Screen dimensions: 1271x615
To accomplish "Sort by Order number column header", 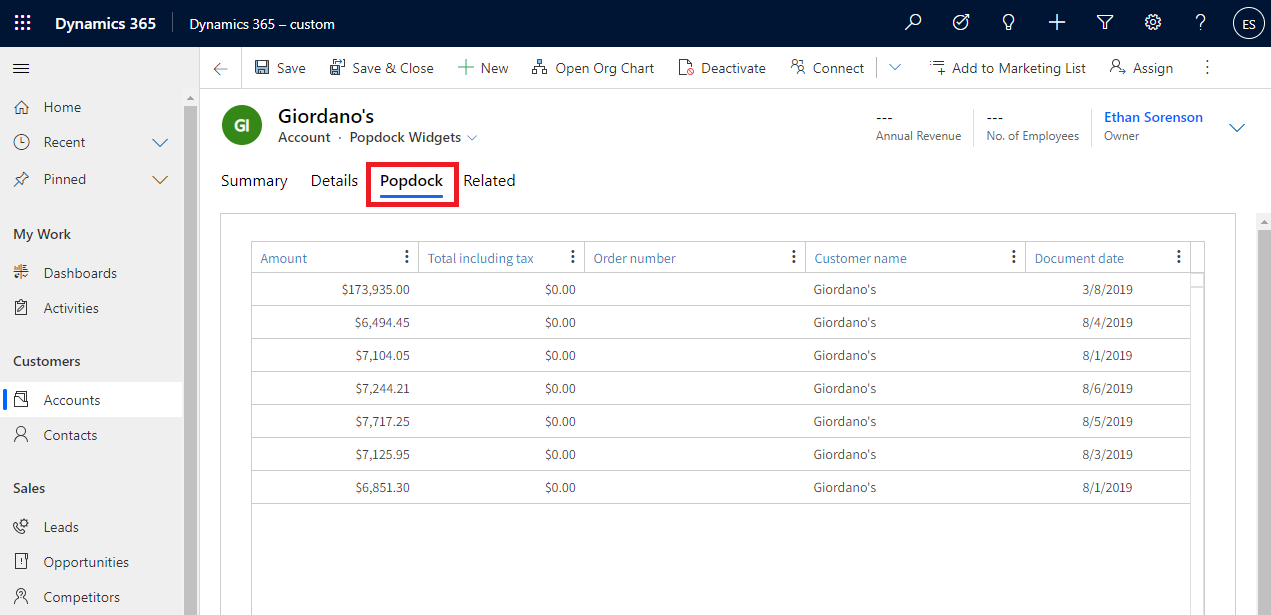I will click(635, 258).
